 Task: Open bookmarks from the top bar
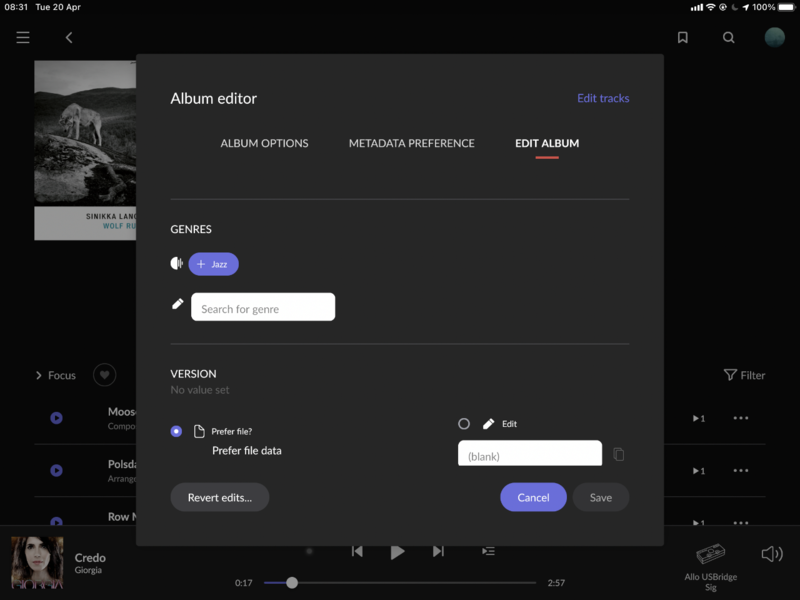tap(683, 38)
